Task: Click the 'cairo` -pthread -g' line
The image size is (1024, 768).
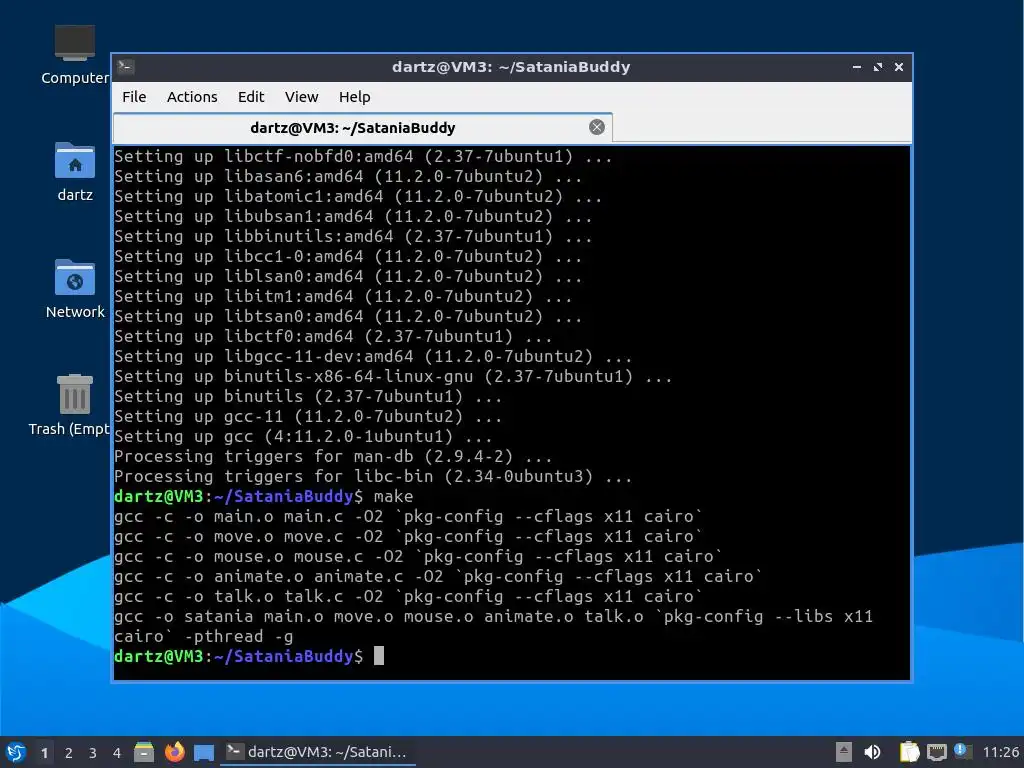Action: [x=204, y=637]
